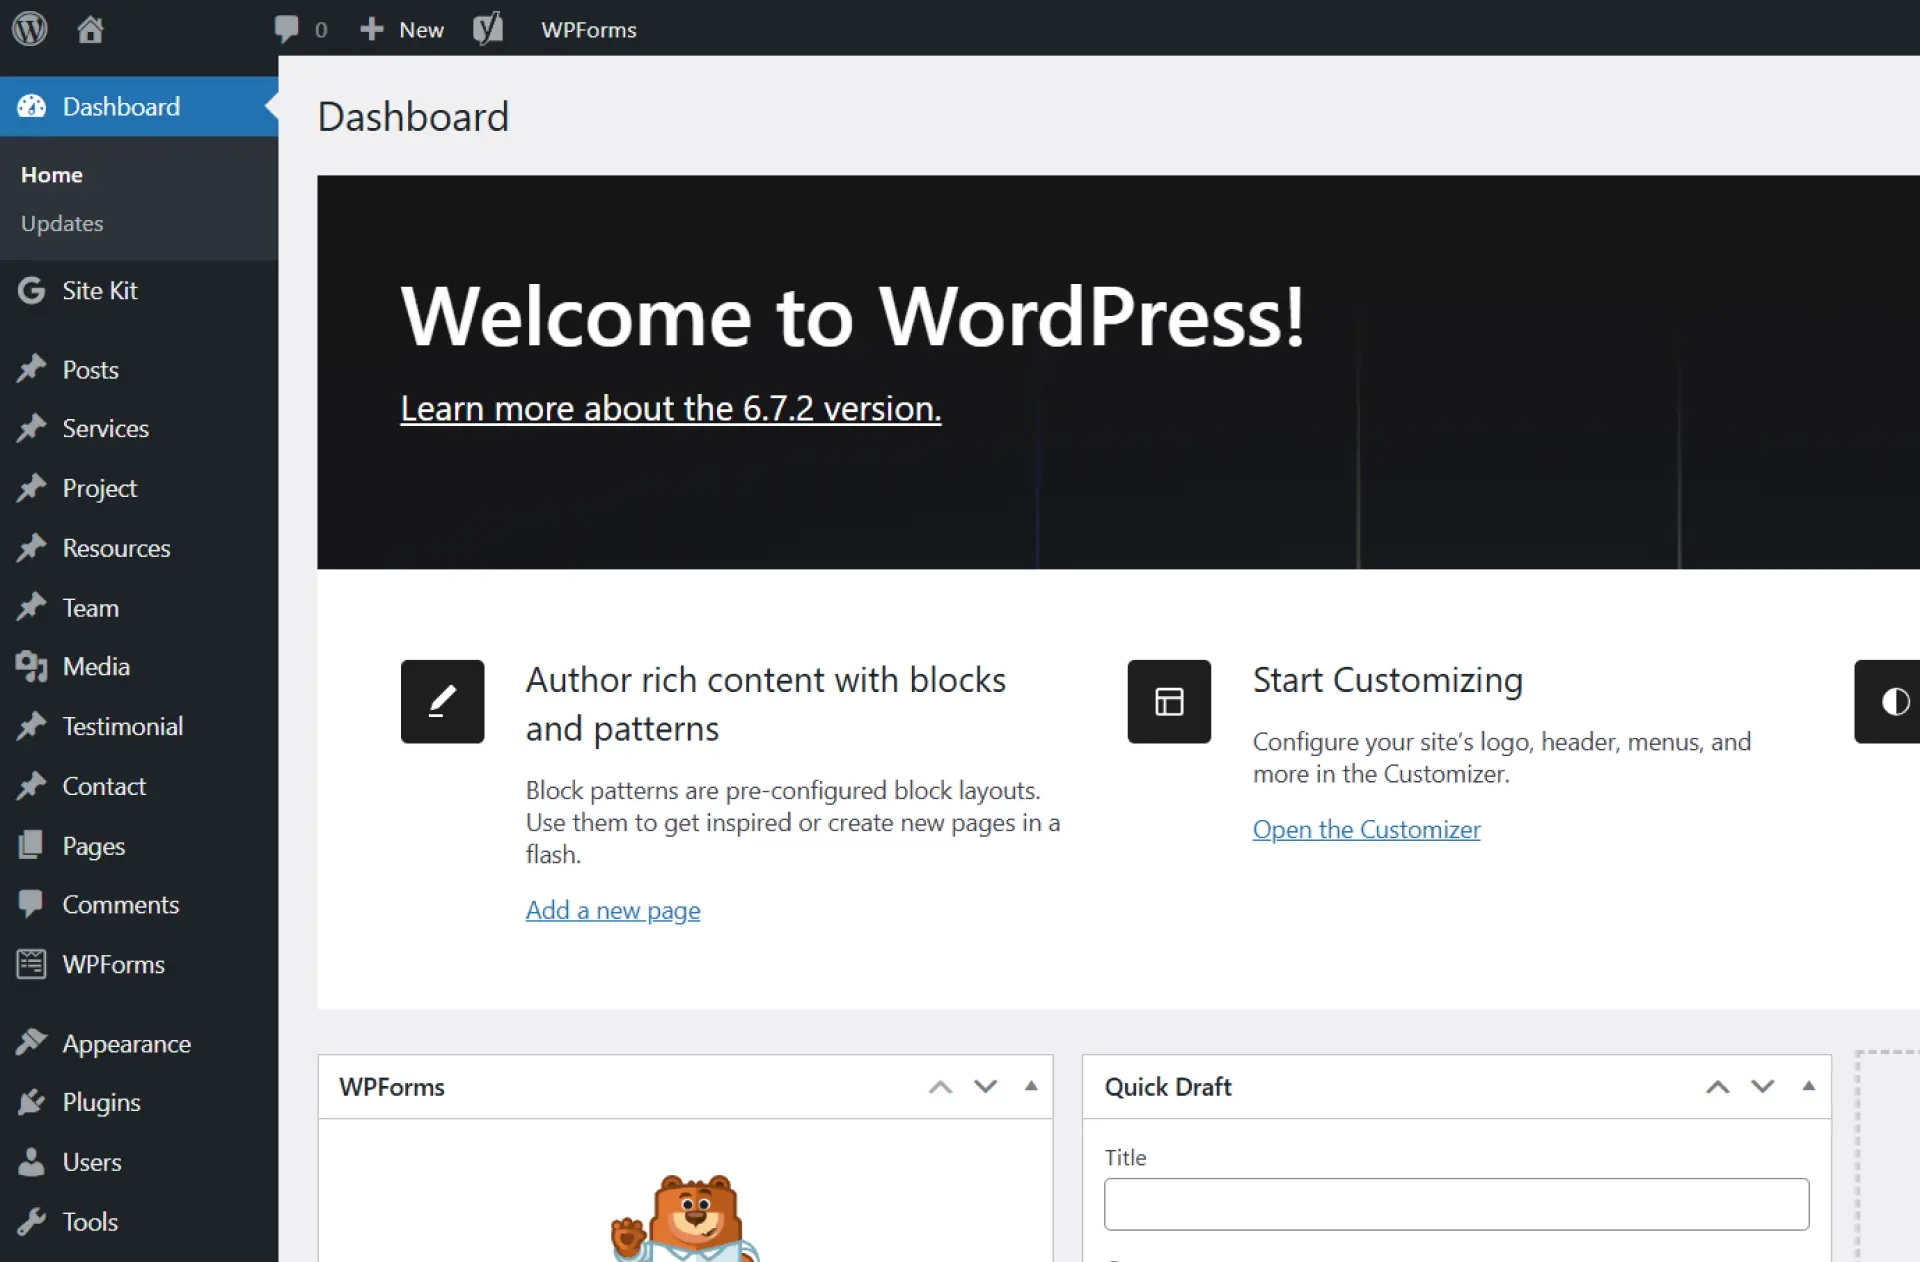Click New in the admin bar
1920x1262 pixels.
421,30
